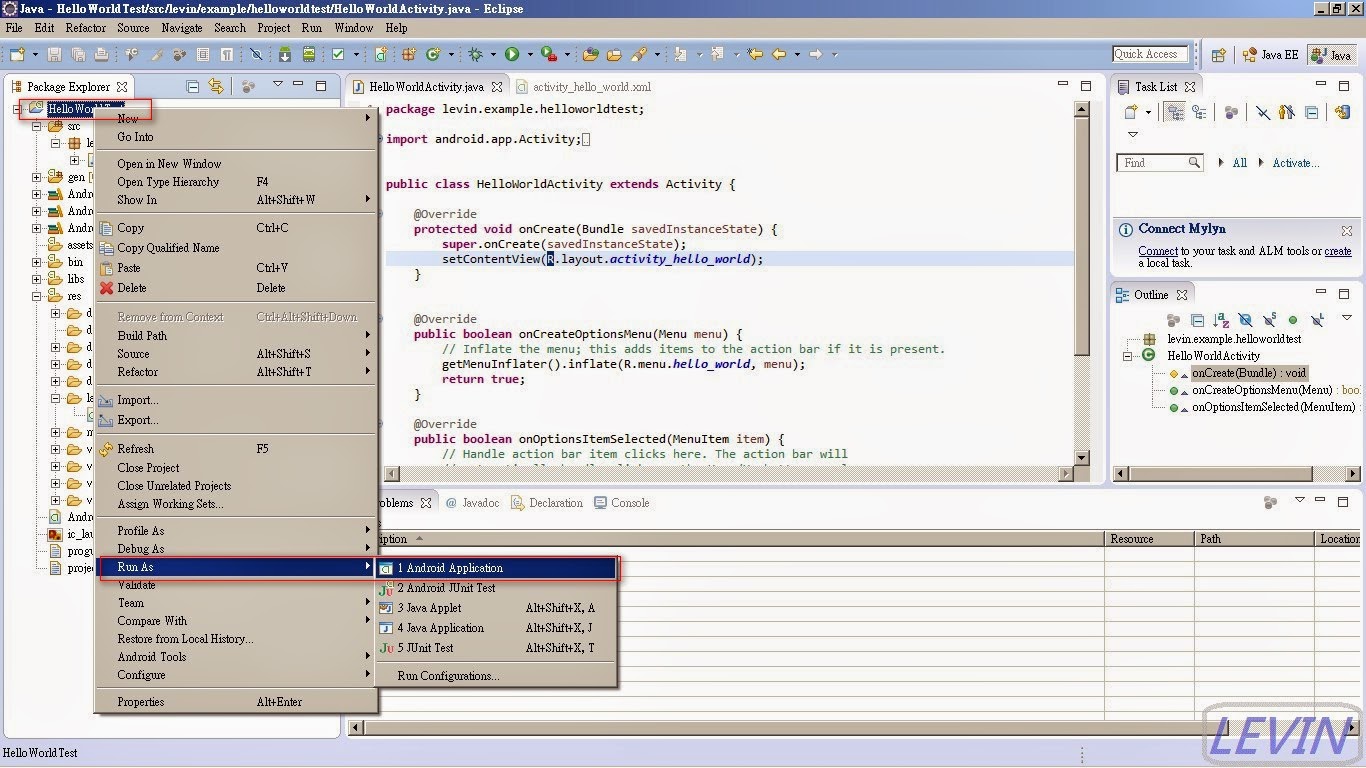Click the Connect link in Mylyn panel
Screen dimensions: 1366x768
[1158, 252]
